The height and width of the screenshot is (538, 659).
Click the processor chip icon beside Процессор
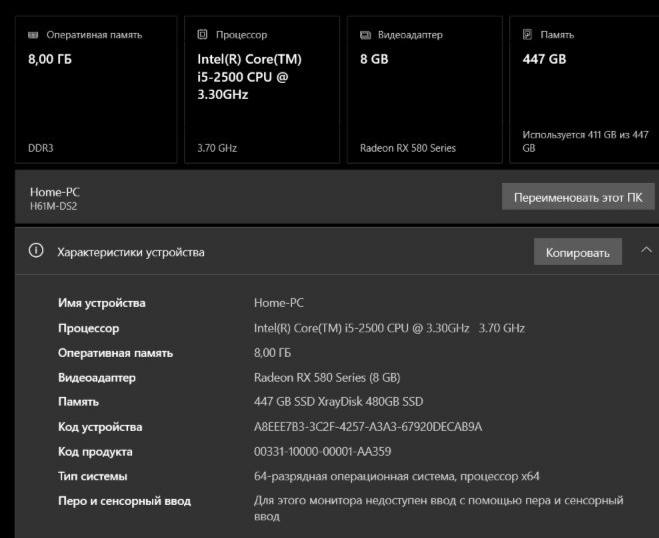point(202,34)
